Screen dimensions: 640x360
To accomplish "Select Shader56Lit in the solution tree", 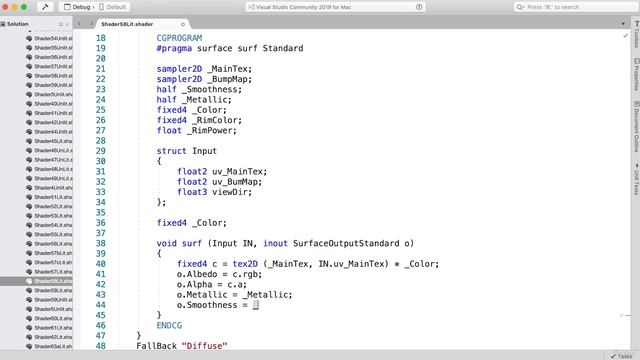I will [53, 244].
